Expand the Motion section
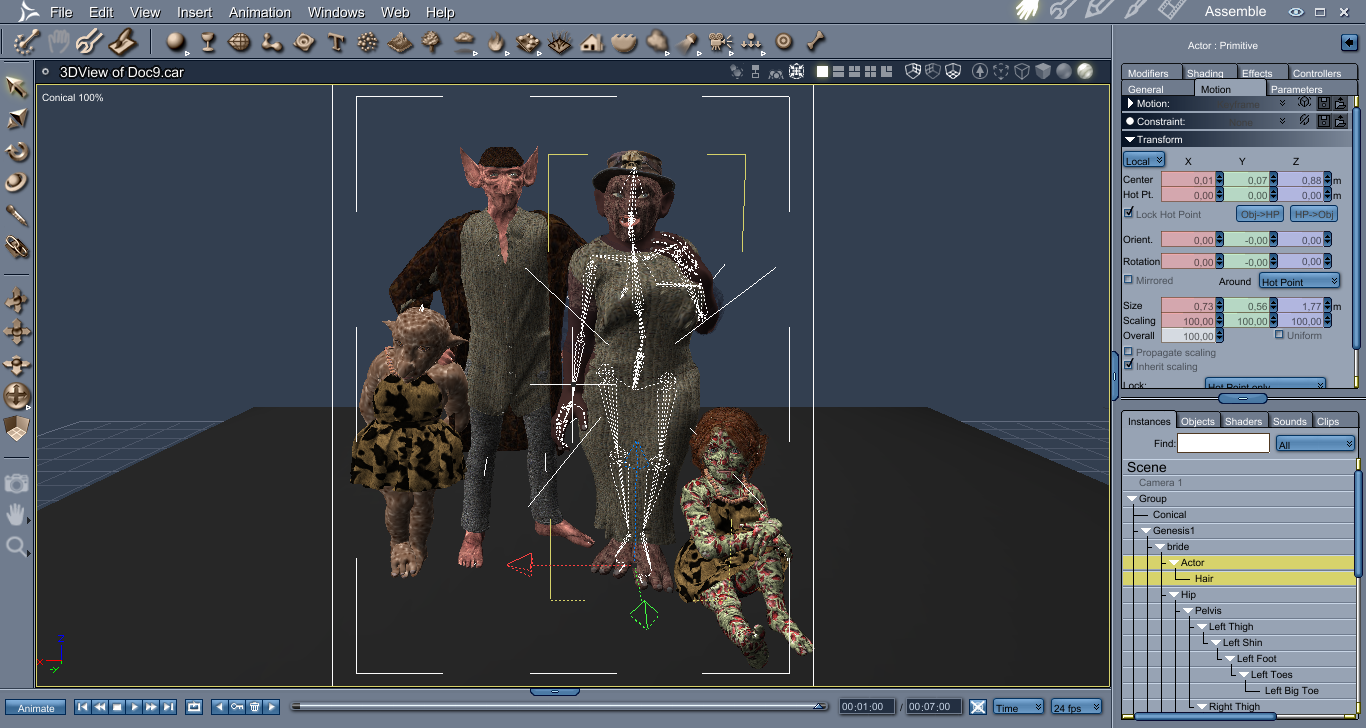1366x728 pixels. click(x=1130, y=103)
